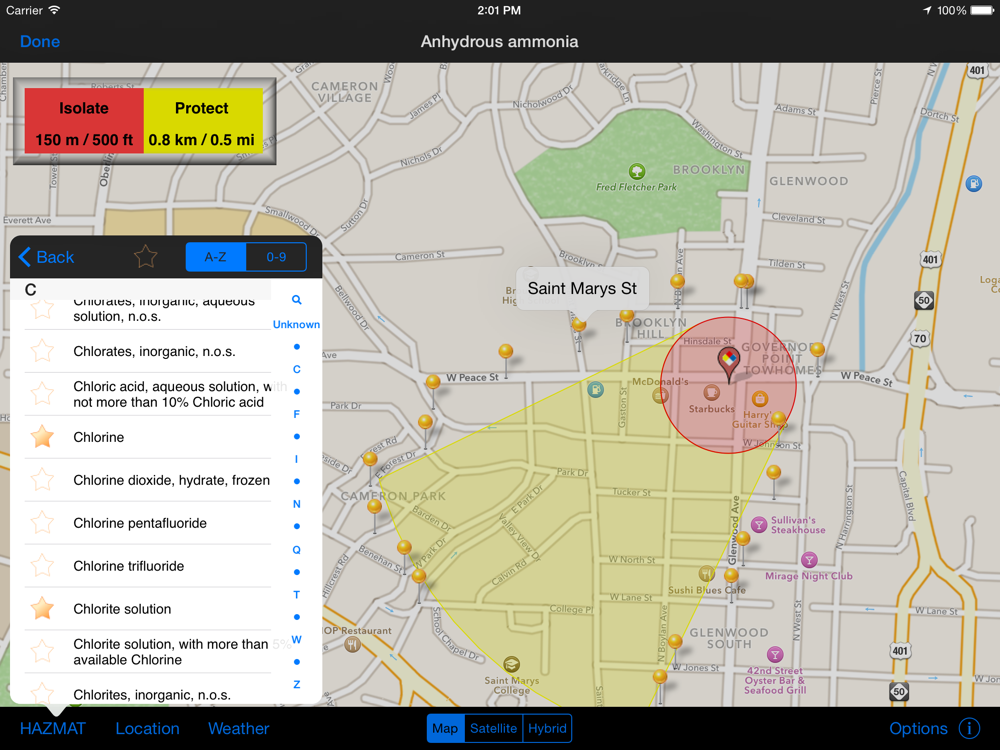Favorite Chlorine pentafluoride star
The height and width of the screenshot is (750, 1000).
coord(42,523)
